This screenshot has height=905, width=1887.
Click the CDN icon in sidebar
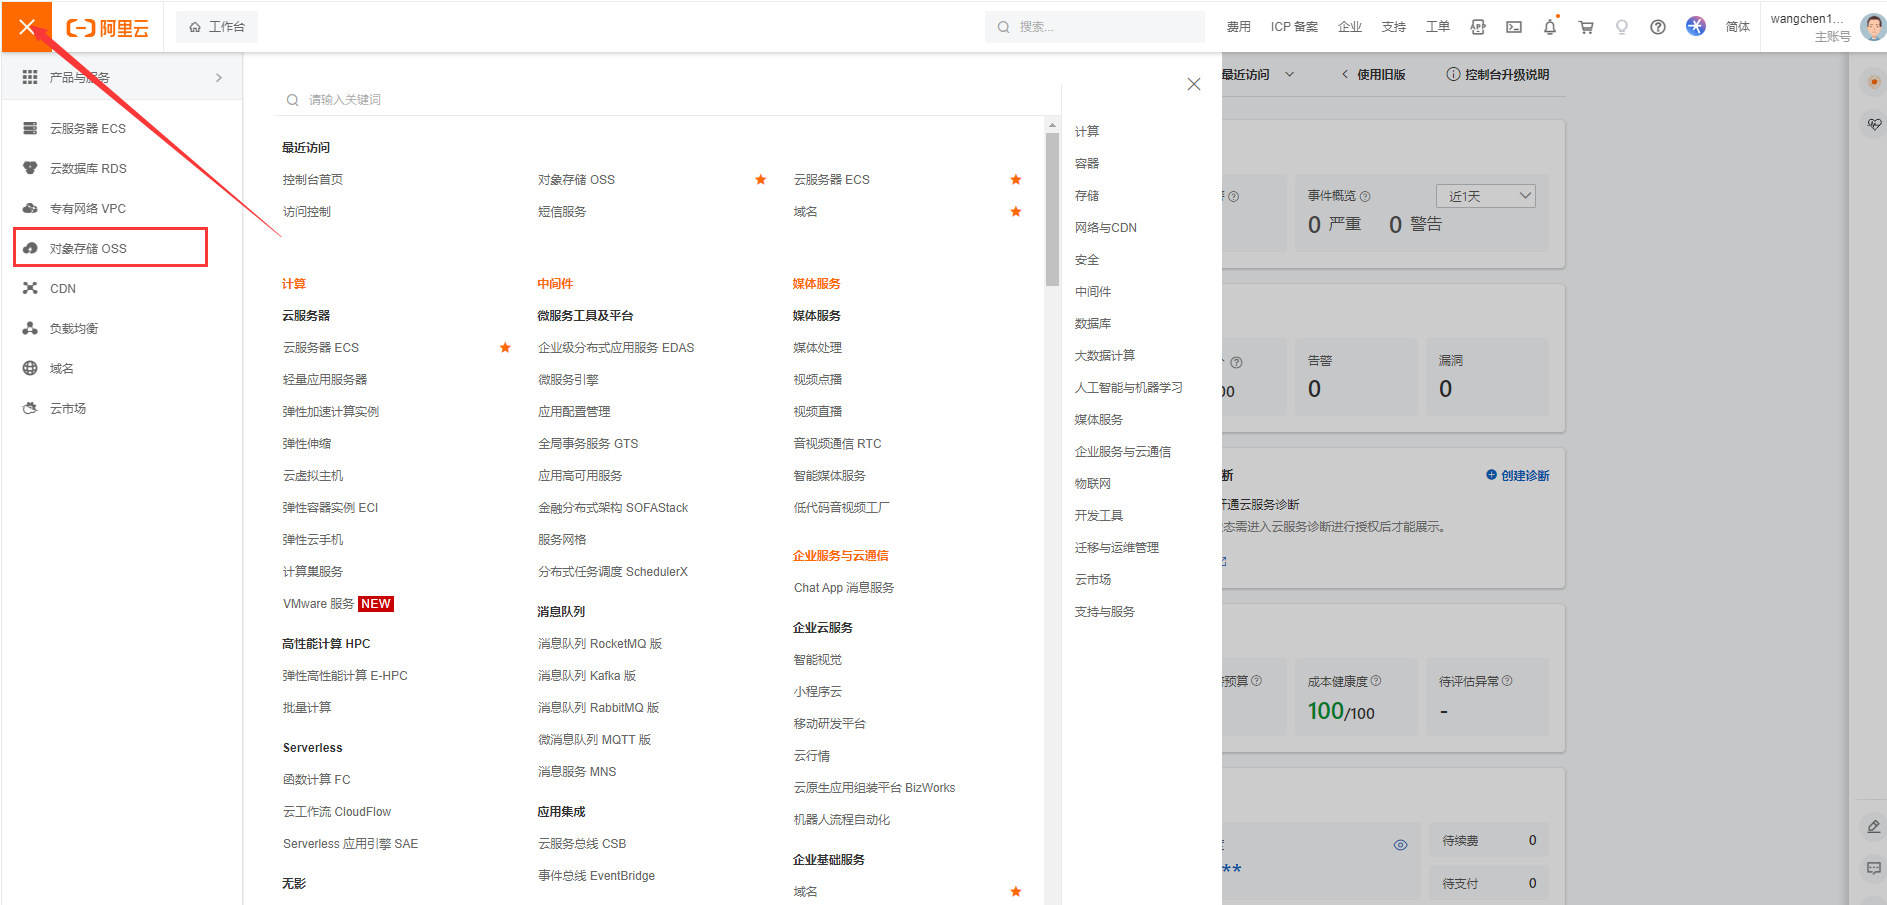point(30,288)
